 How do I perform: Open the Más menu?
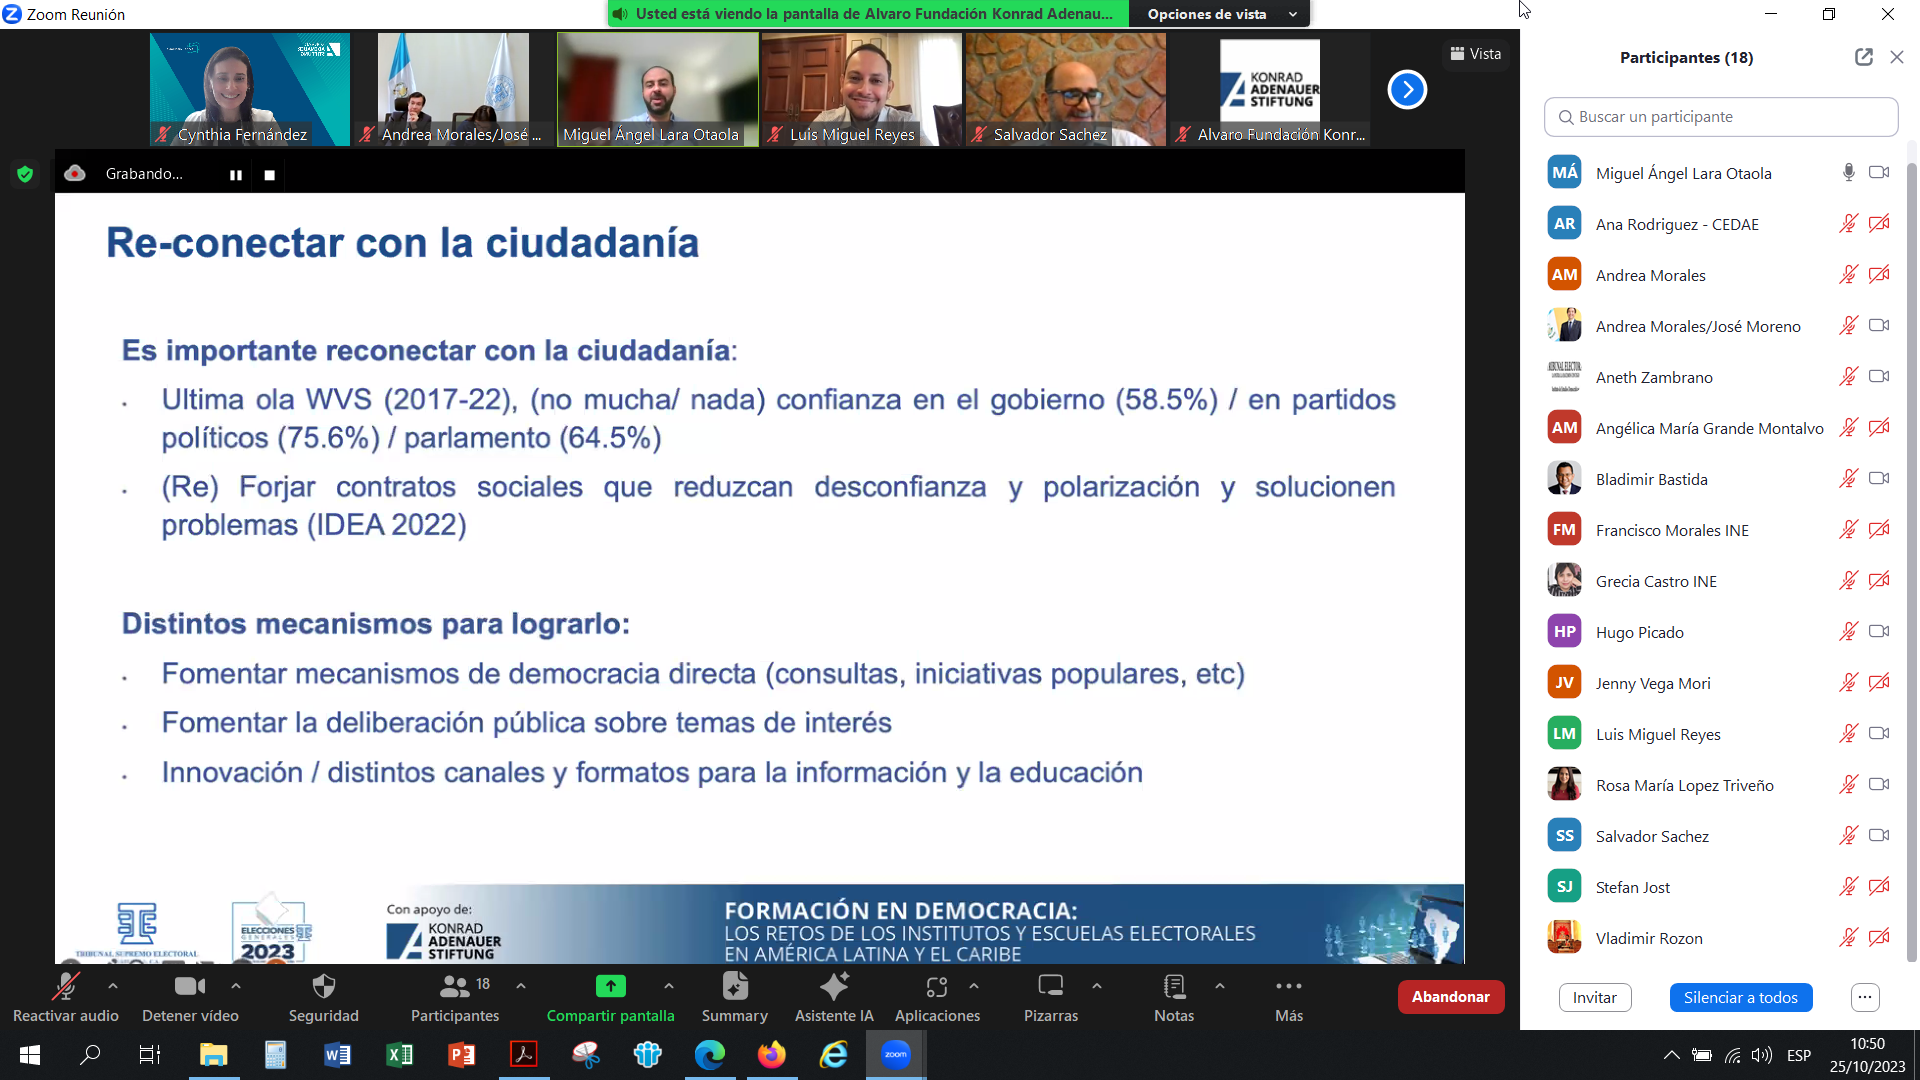[x=1288, y=987]
